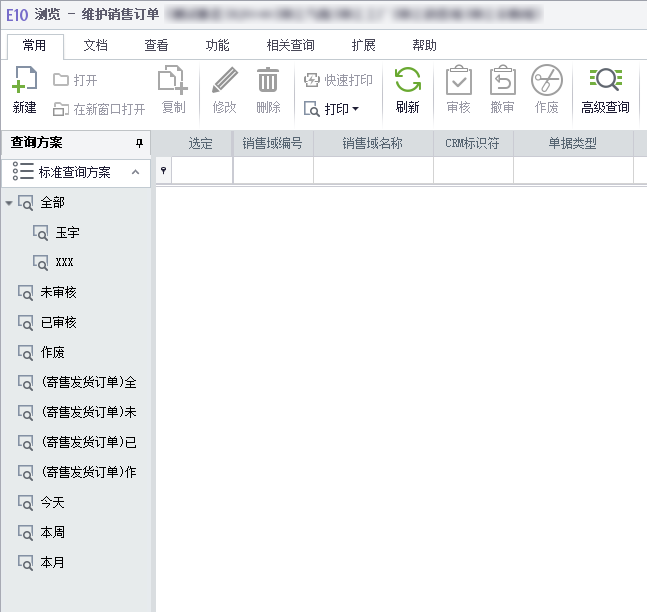Click the 修改 pencil icon
The image size is (647, 612).
(x=225, y=82)
